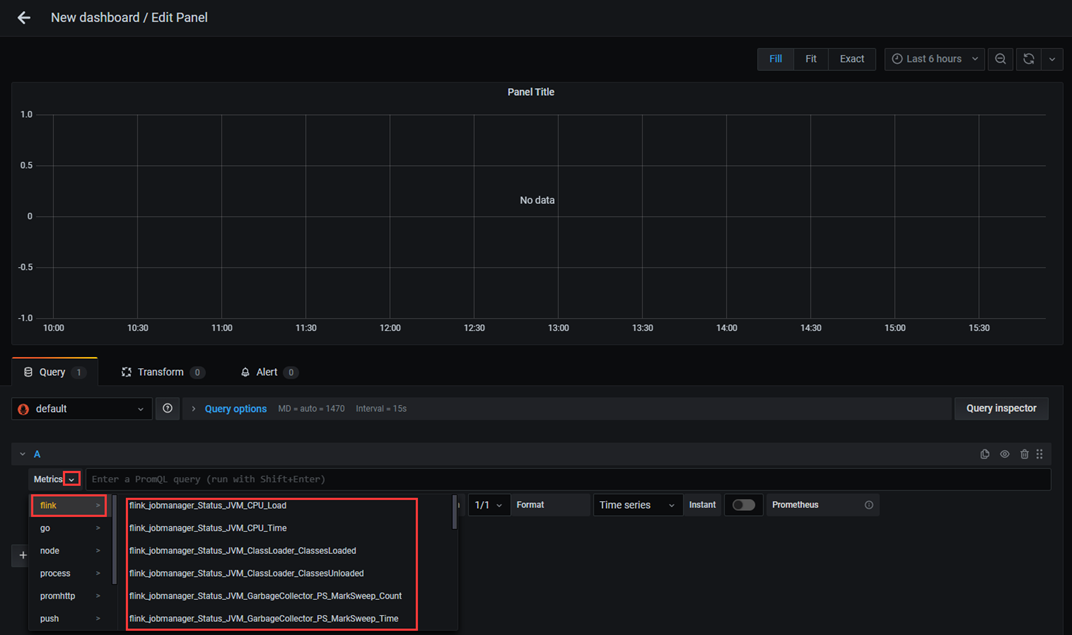This screenshot has height=635, width=1072.
Task: Open the Query inspector
Action: [1001, 408]
